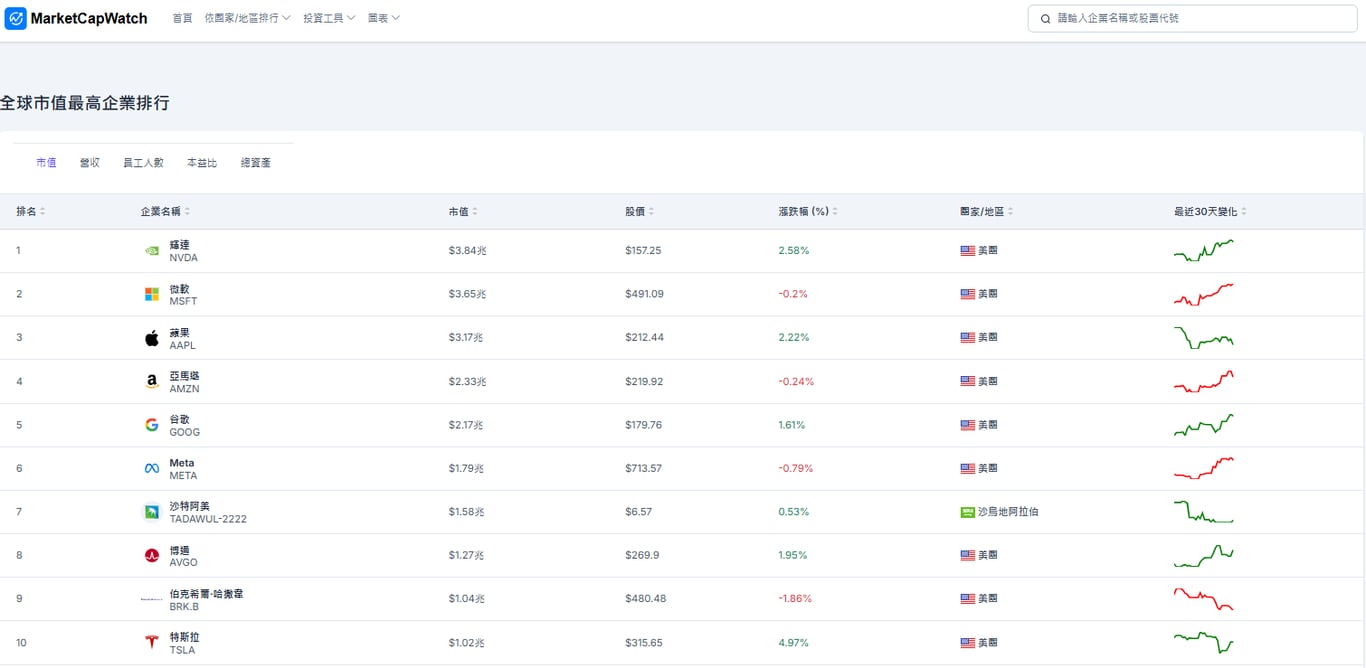Expand the 投資工具 dropdown menu
The height and width of the screenshot is (668, 1366).
tap(329, 18)
